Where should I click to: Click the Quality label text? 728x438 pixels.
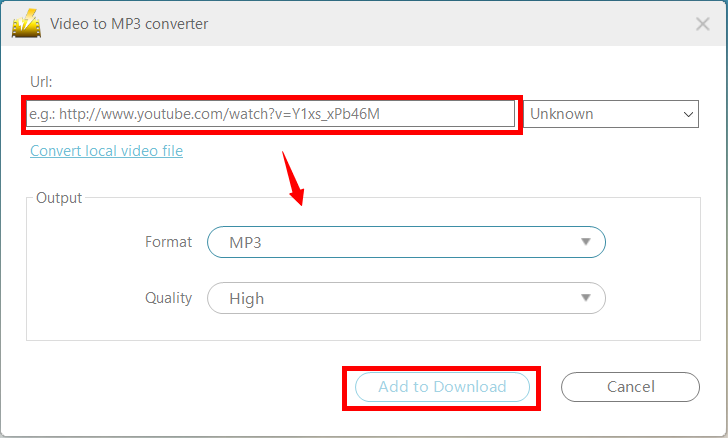(x=166, y=298)
